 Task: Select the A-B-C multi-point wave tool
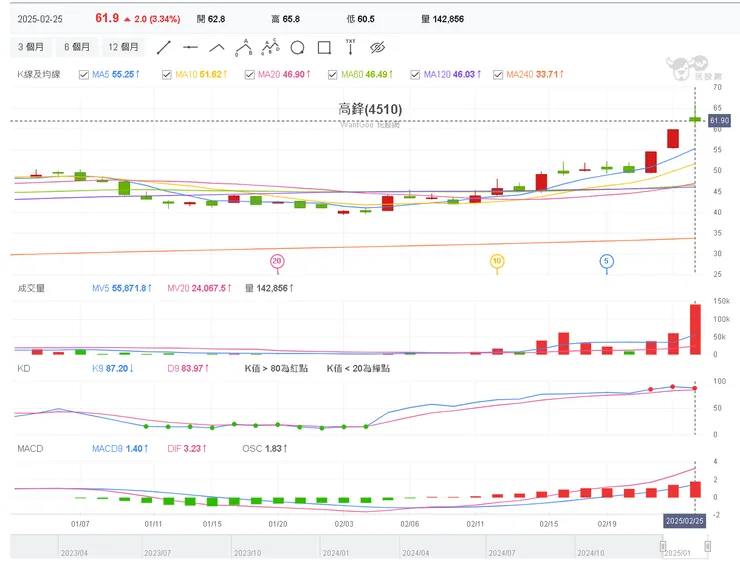coord(271,47)
